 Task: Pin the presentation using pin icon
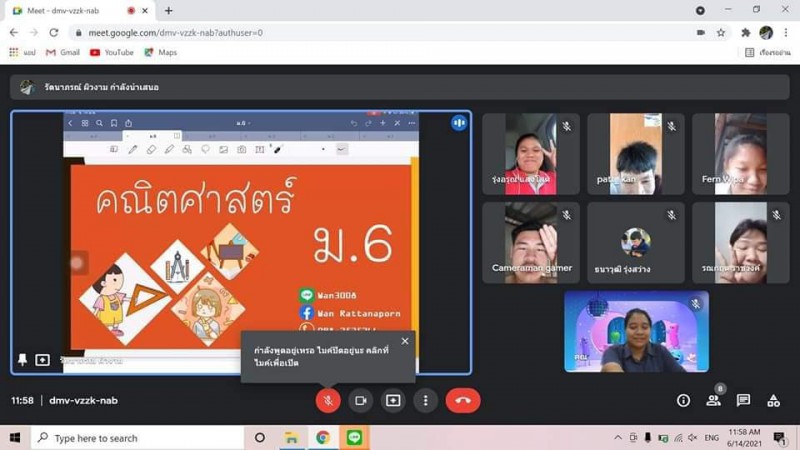point(22,359)
